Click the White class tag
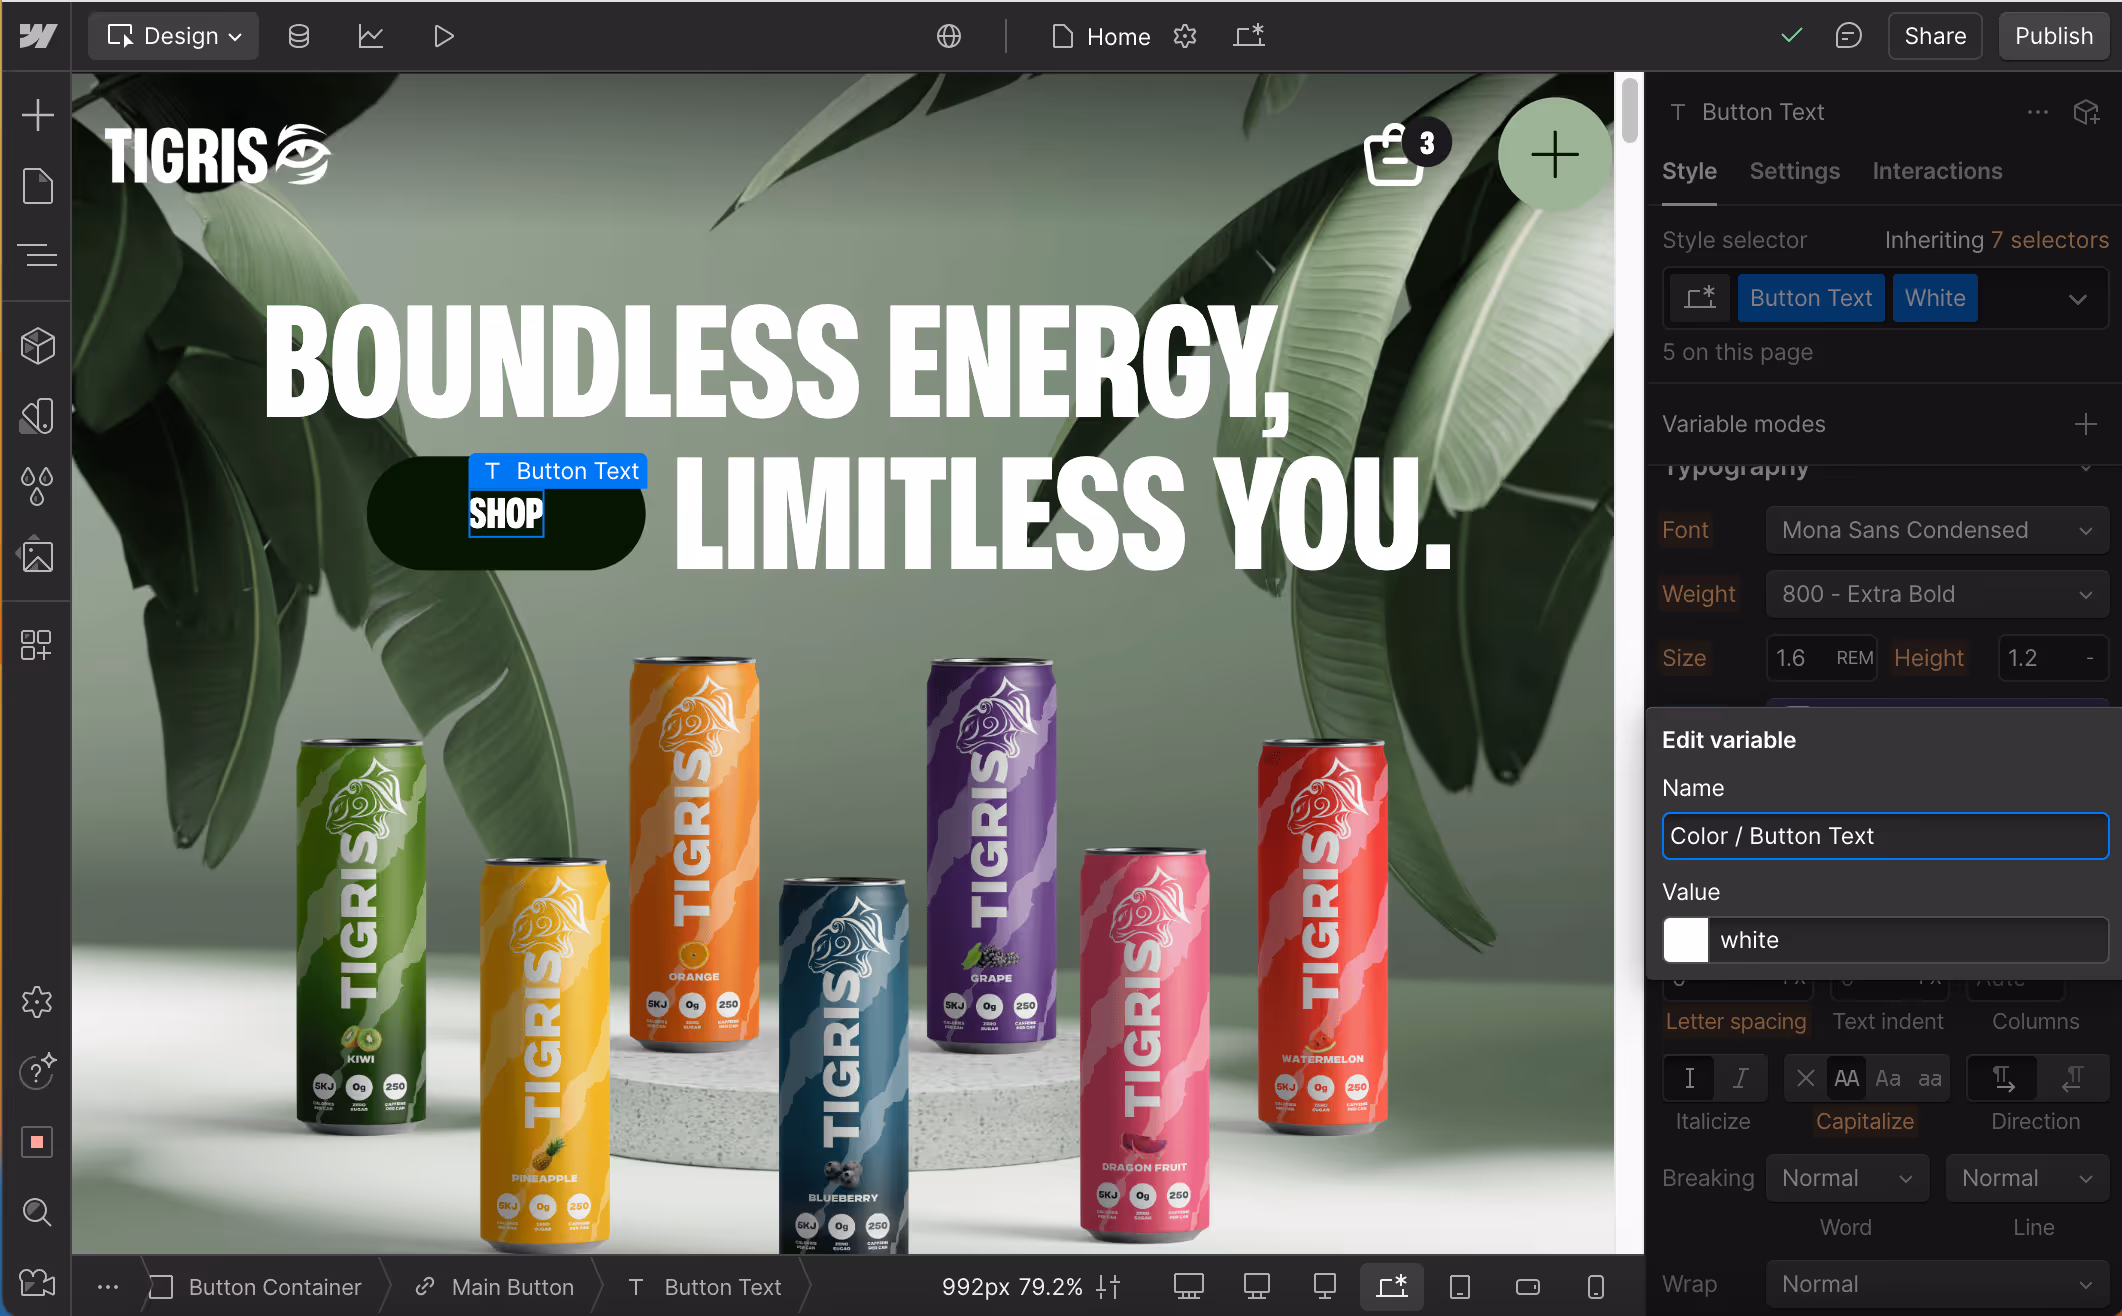This screenshot has width=2122, height=1316. [1935, 298]
